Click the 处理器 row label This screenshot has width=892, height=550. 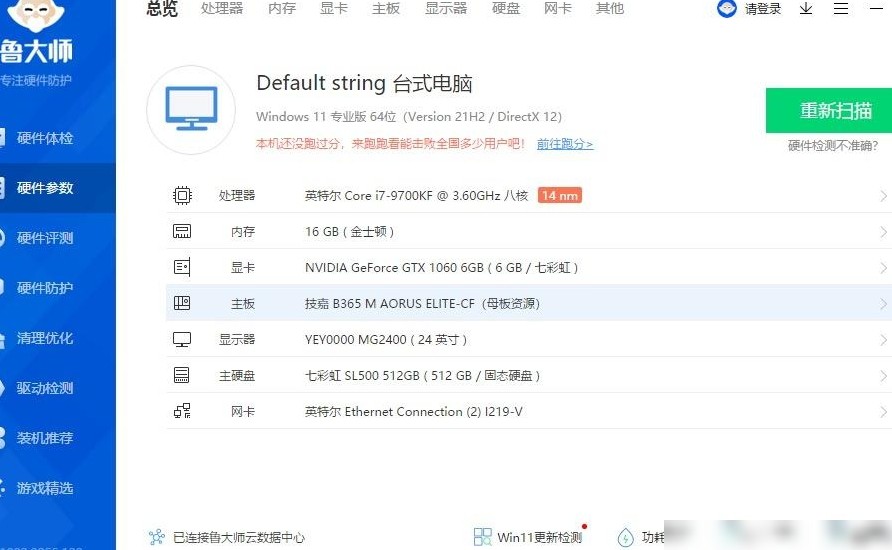tap(237, 196)
